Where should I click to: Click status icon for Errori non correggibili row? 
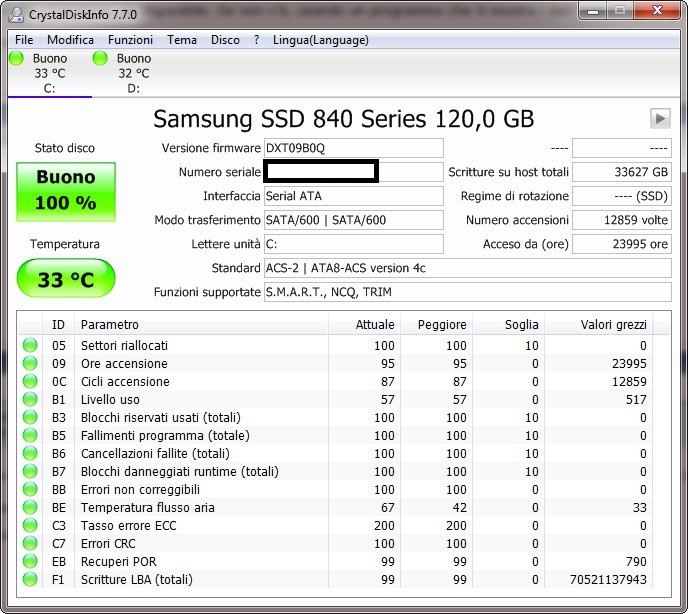(30, 489)
